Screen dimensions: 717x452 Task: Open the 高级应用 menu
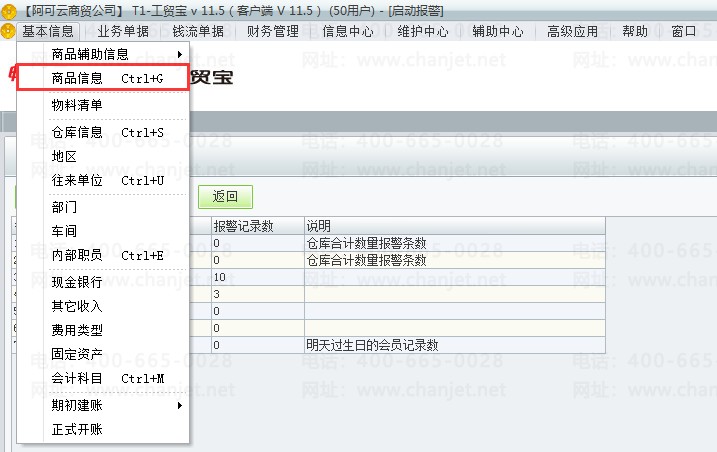coord(573,31)
